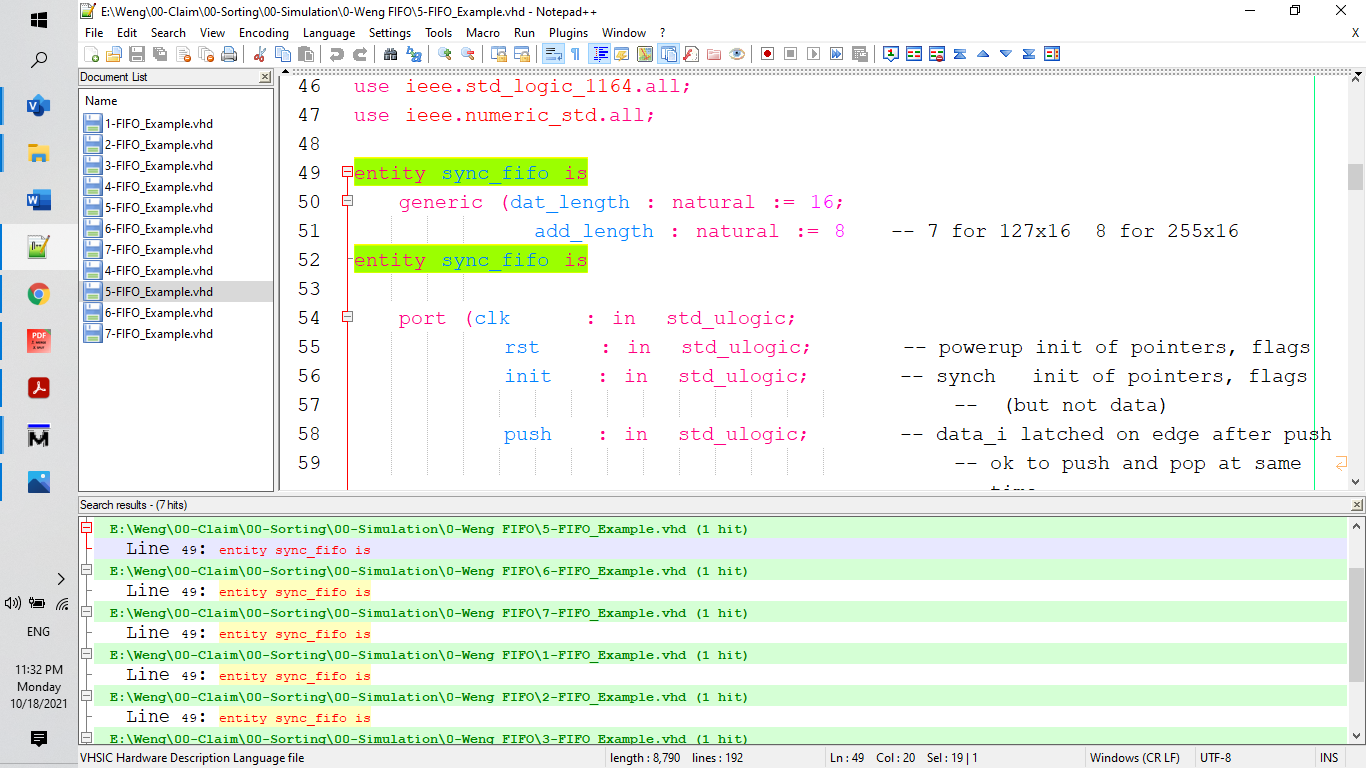Save the current file via toolbar icon

click(137, 54)
